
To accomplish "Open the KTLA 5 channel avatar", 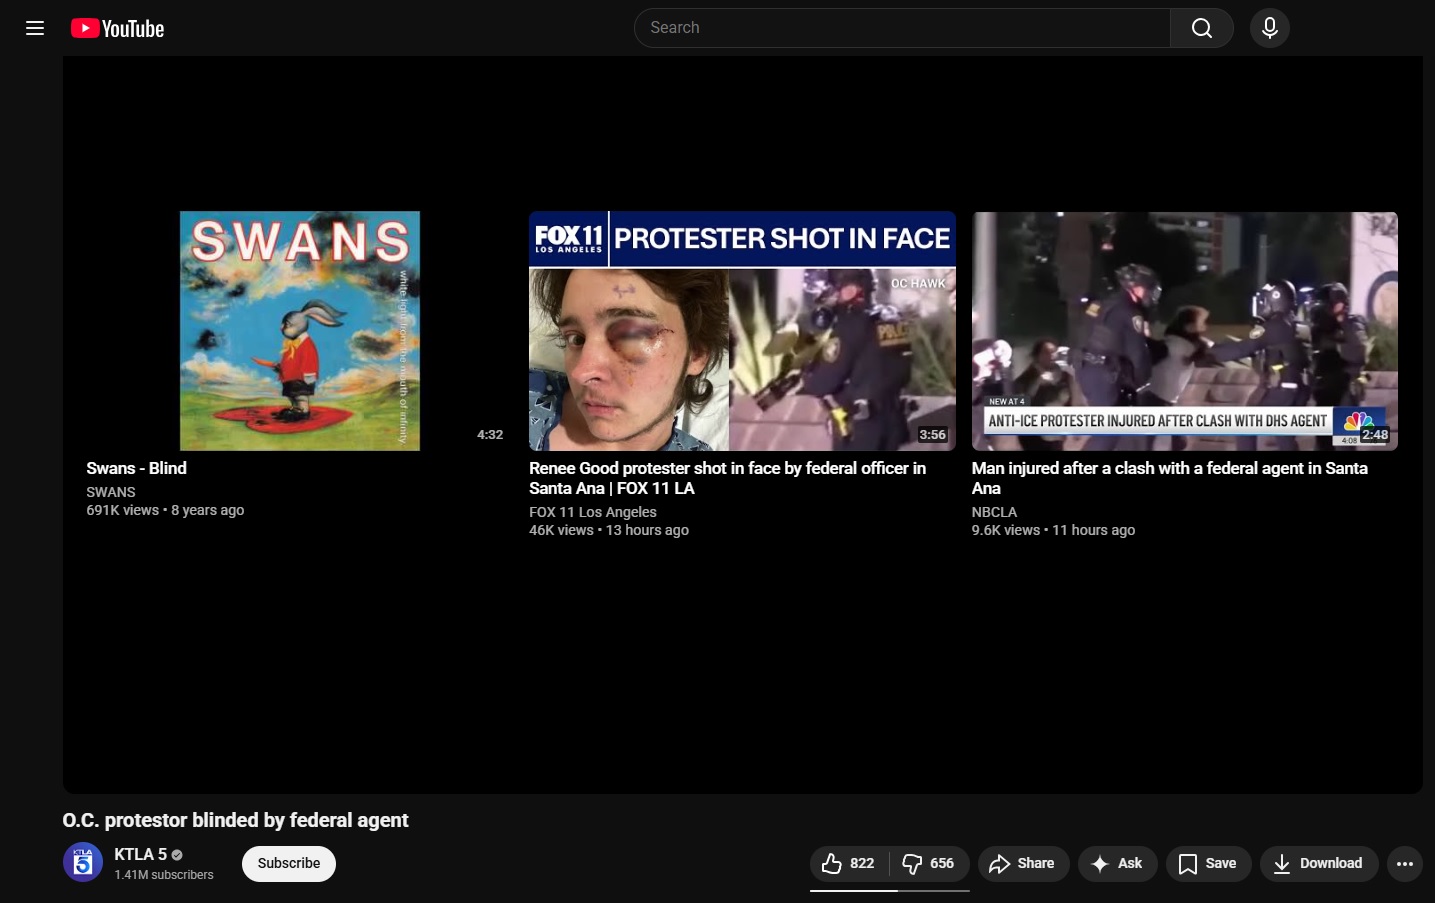I will (x=83, y=862).
